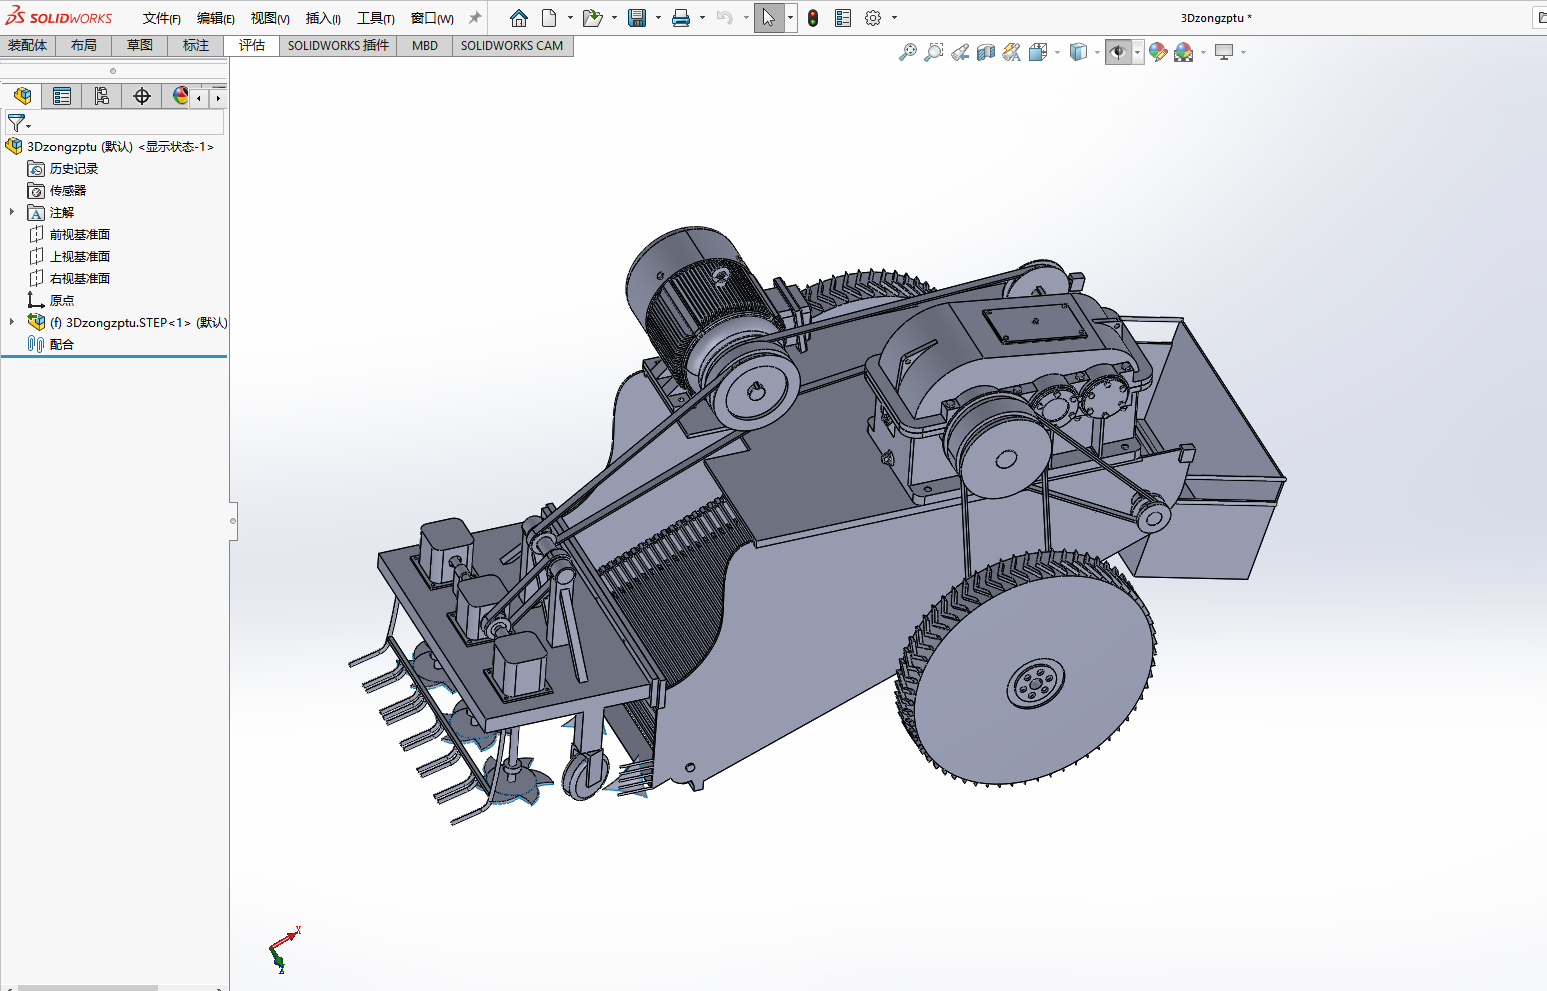Image resolution: width=1547 pixels, height=991 pixels.
Task: Open FeatureManager design tree tab icon
Action: [x=22, y=96]
